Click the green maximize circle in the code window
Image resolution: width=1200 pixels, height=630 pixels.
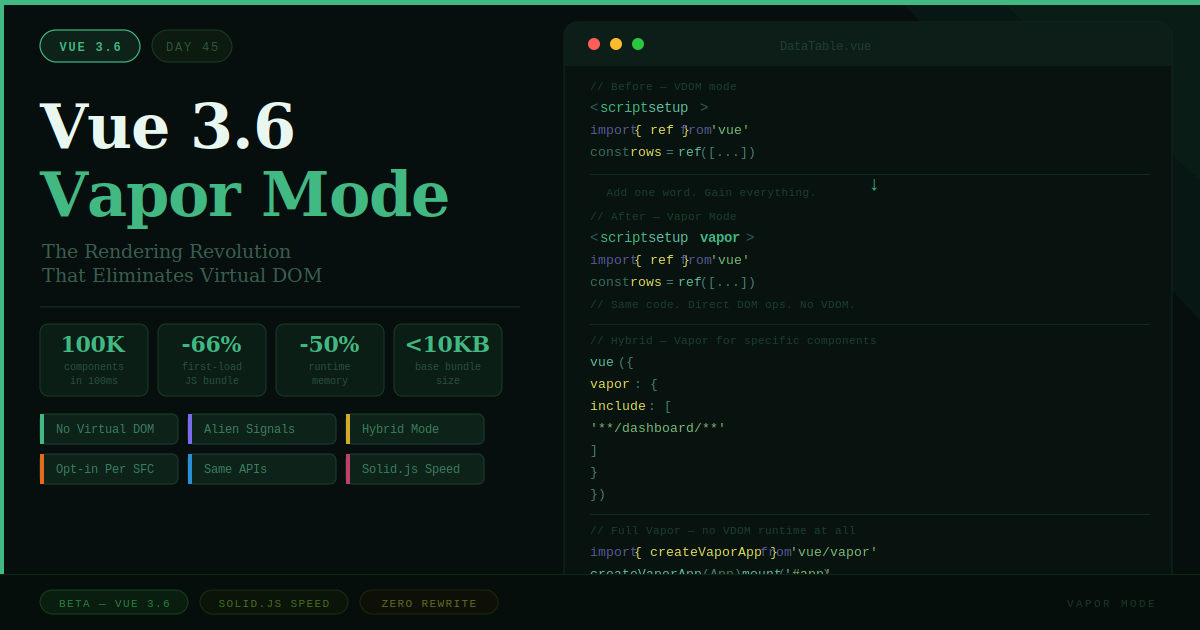click(x=638, y=44)
